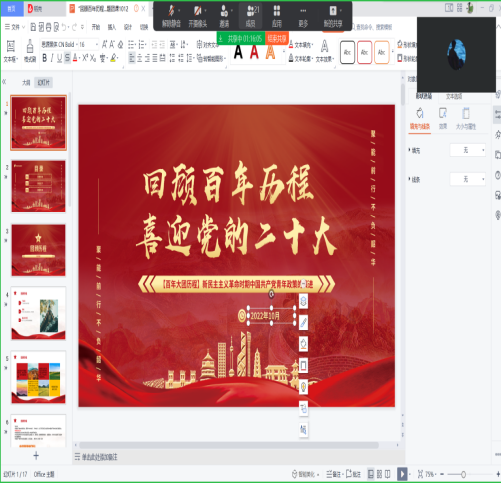501x483 pixels.
Task: Toggle Italic formatting
Action: [52, 58]
